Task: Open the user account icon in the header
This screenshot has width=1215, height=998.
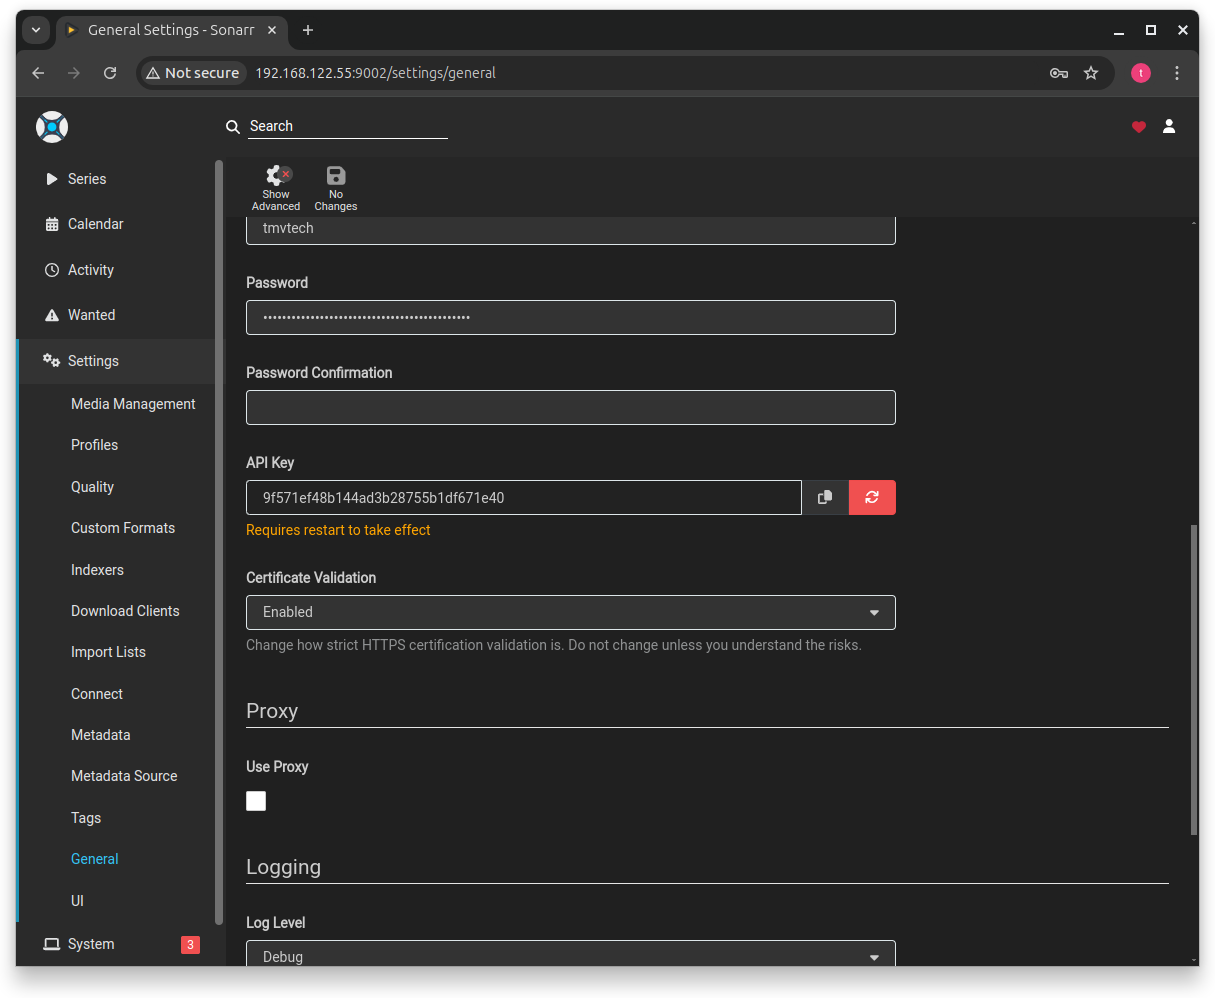Action: click(x=1169, y=127)
